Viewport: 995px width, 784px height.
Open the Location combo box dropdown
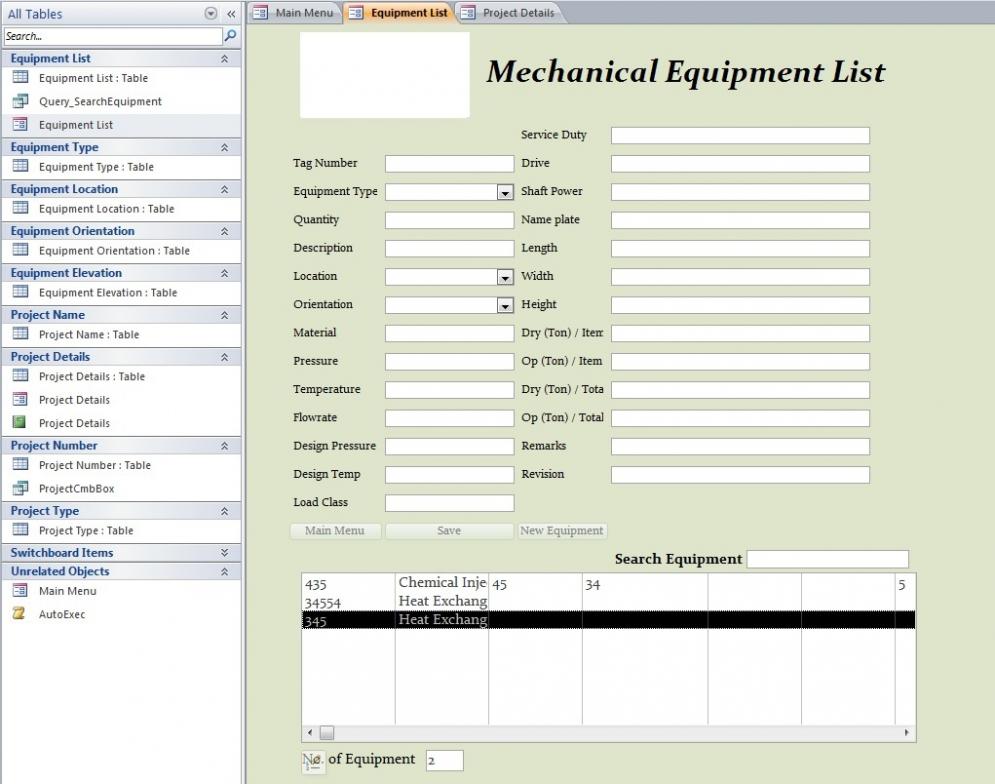(x=505, y=277)
